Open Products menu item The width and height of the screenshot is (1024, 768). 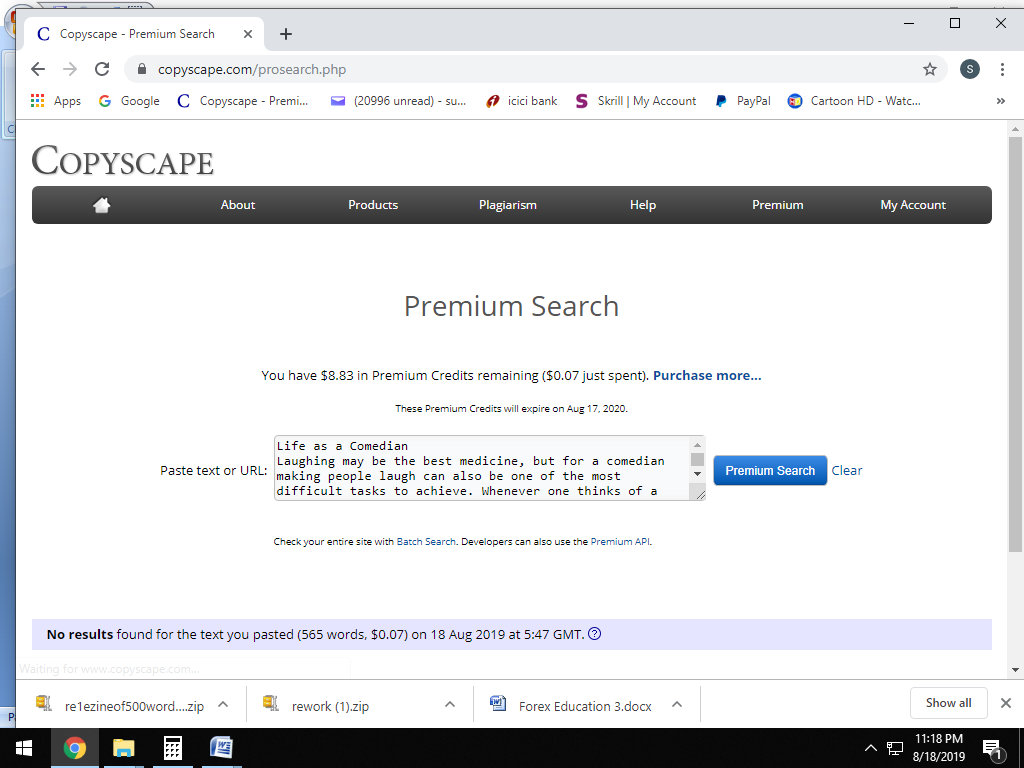click(373, 205)
